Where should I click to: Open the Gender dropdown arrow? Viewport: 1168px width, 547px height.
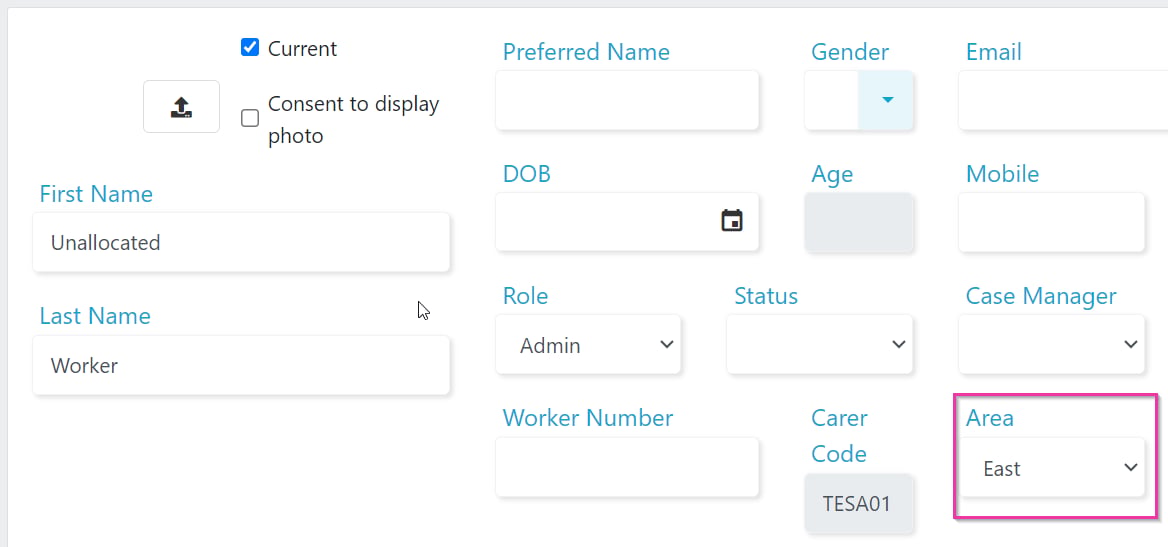(886, 100)
